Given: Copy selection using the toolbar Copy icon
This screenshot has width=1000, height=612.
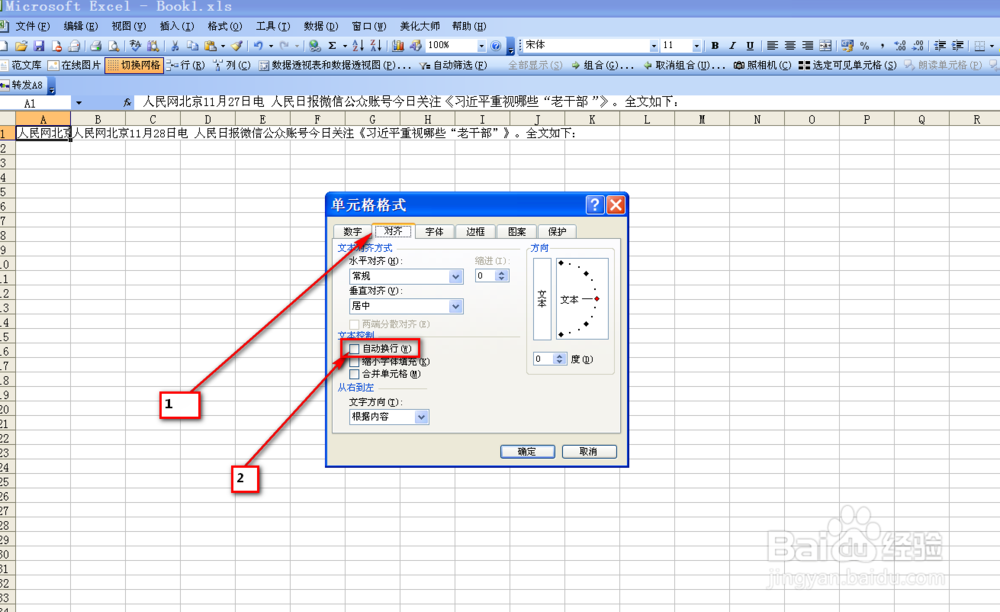Looking at the screenshot, I should pyautogui.click(x=192, y=46).
